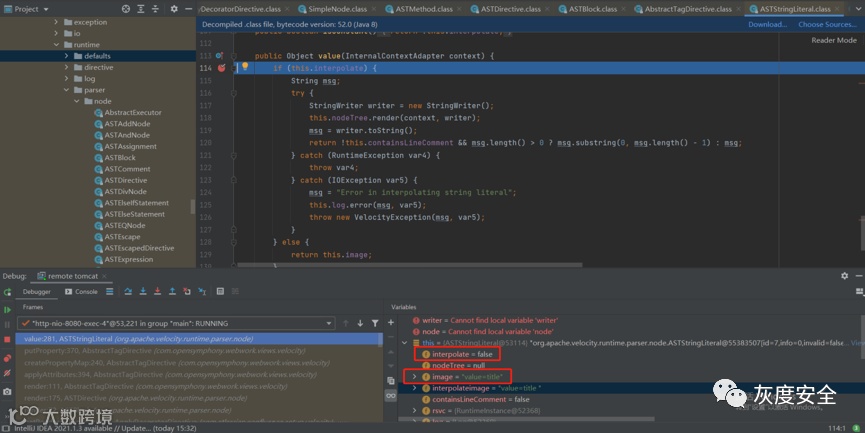Click the Step Over debugger icon
The width and height of the screenshot is (865, 433).
(x=127, y=291)
